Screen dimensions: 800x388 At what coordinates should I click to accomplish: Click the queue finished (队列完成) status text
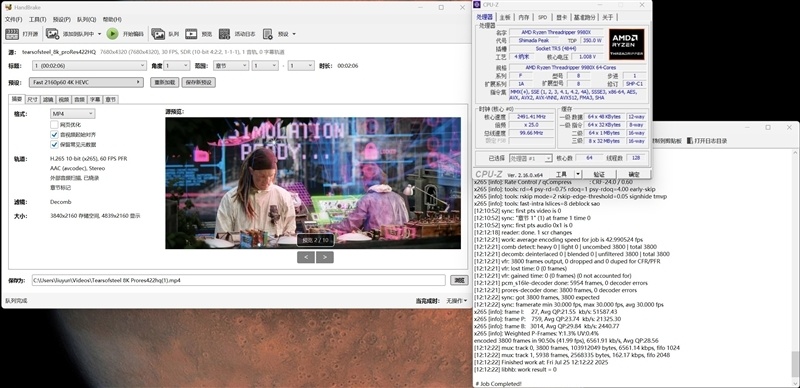[x=16, y=301]
